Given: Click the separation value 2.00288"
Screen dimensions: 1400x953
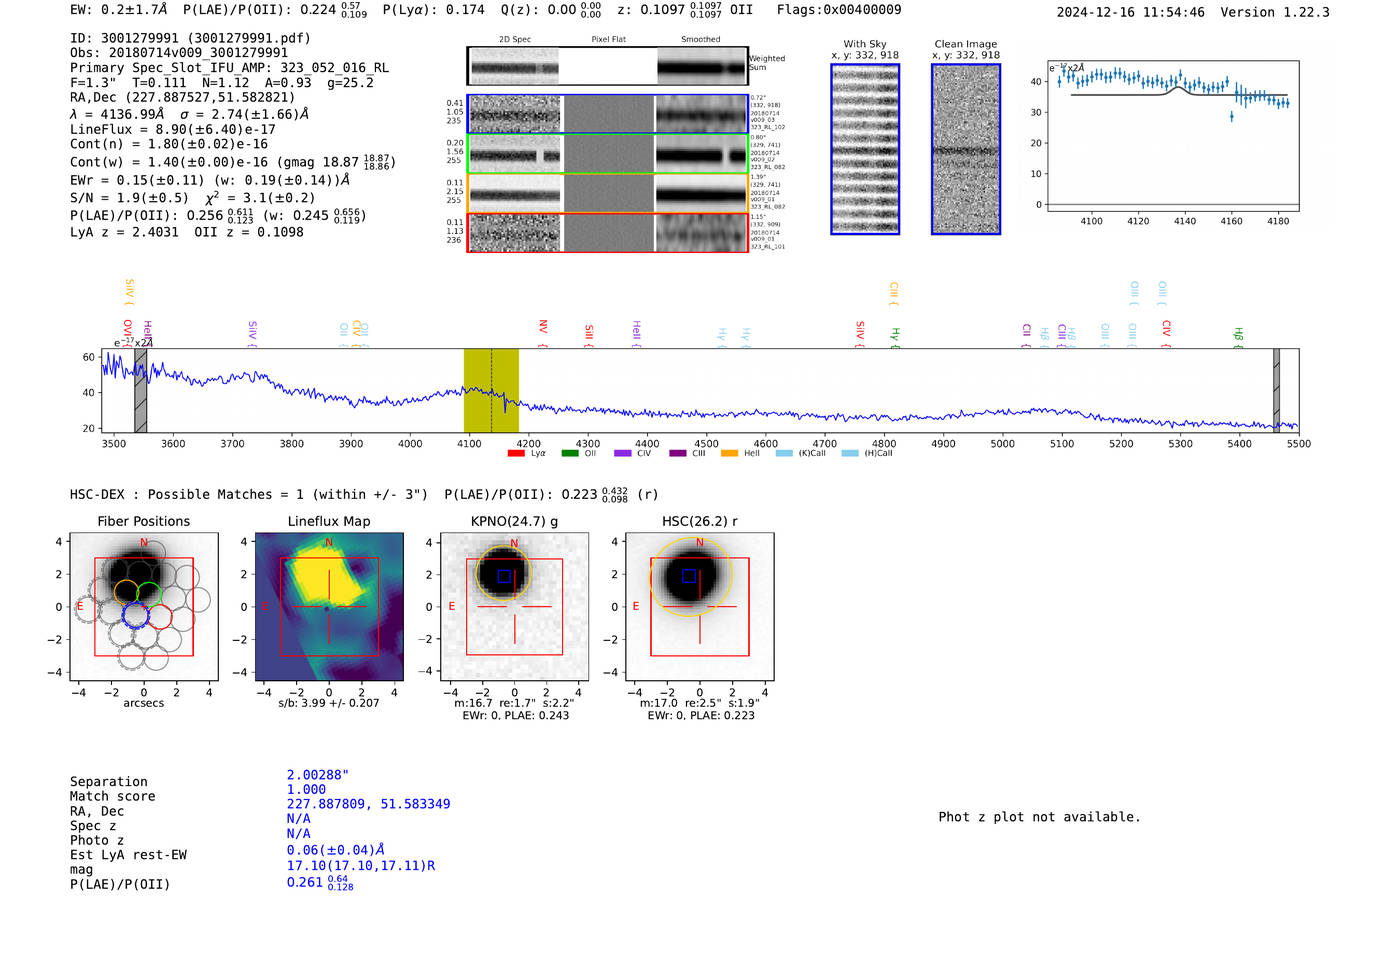Looking at the screenshot, I should click(x=318, y=775).
